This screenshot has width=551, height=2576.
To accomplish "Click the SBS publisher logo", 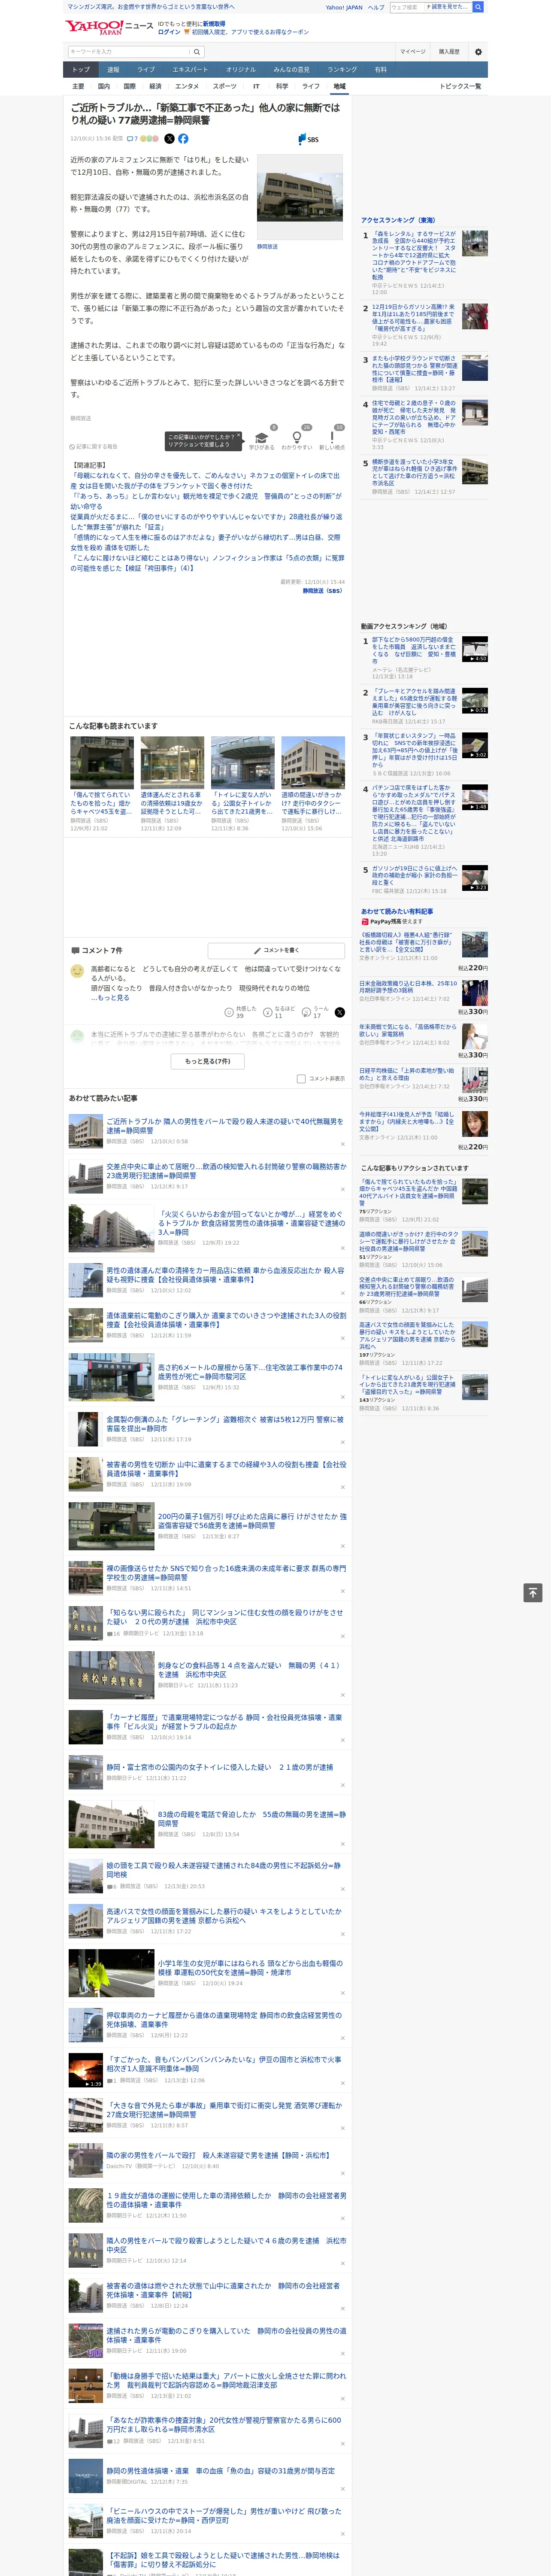I will point(308,139).
